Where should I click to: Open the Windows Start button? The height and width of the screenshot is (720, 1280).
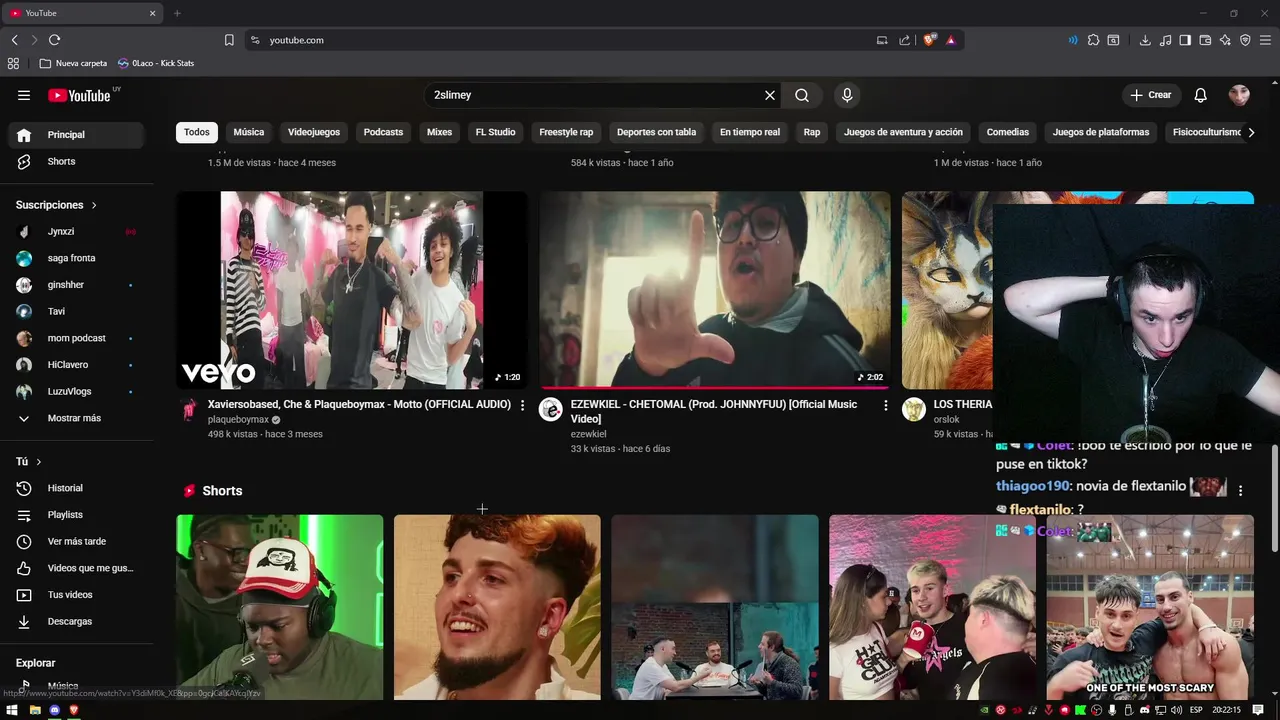(12, 710)
